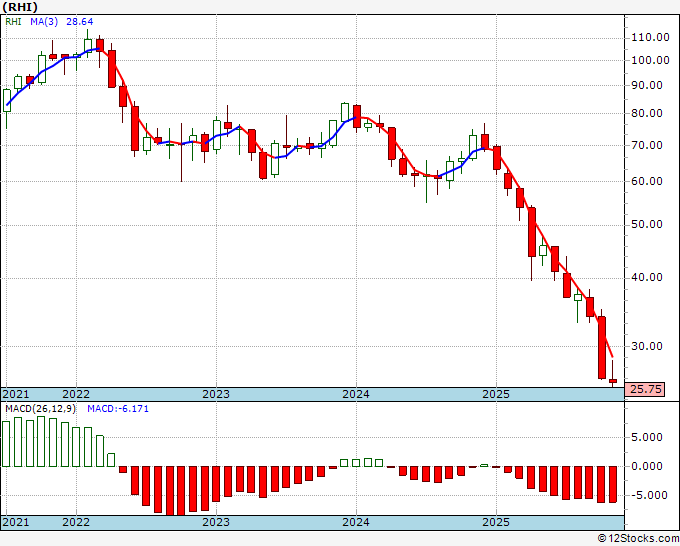Click the 0.000 MACD axis label
680x546 pixels.
point(647,467)
